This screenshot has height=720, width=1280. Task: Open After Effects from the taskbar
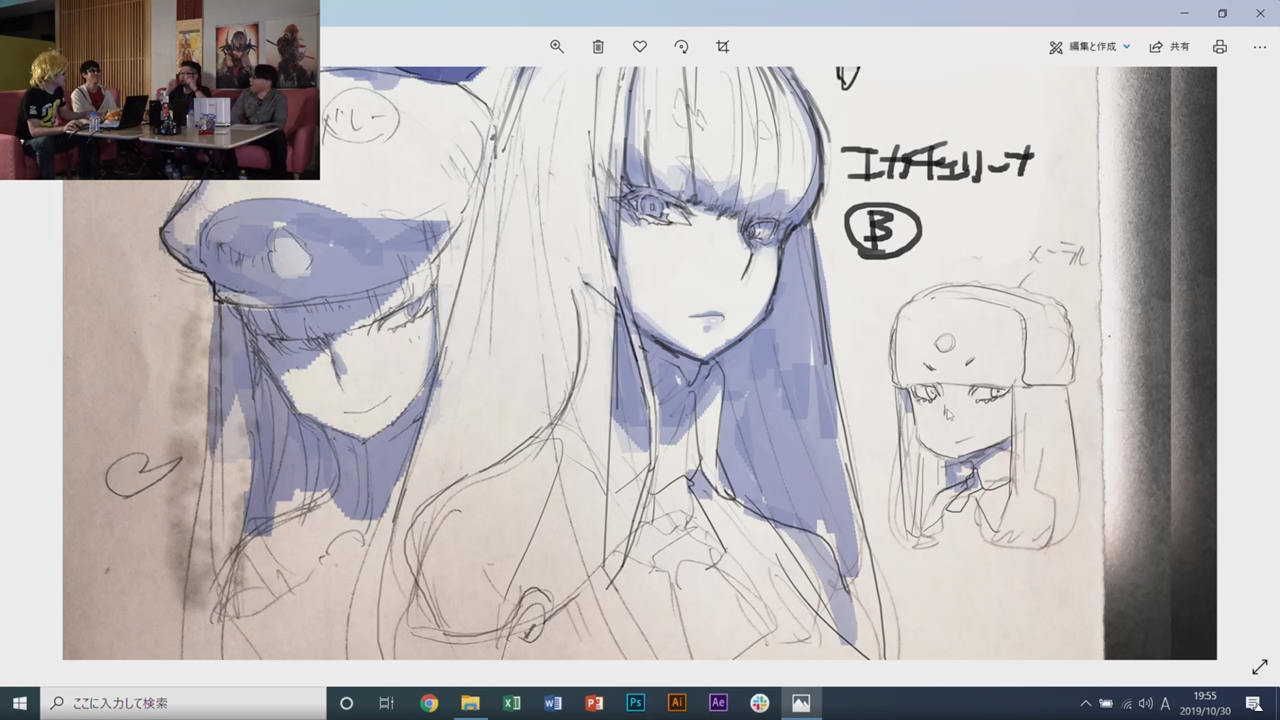click(x=718, y=703)
